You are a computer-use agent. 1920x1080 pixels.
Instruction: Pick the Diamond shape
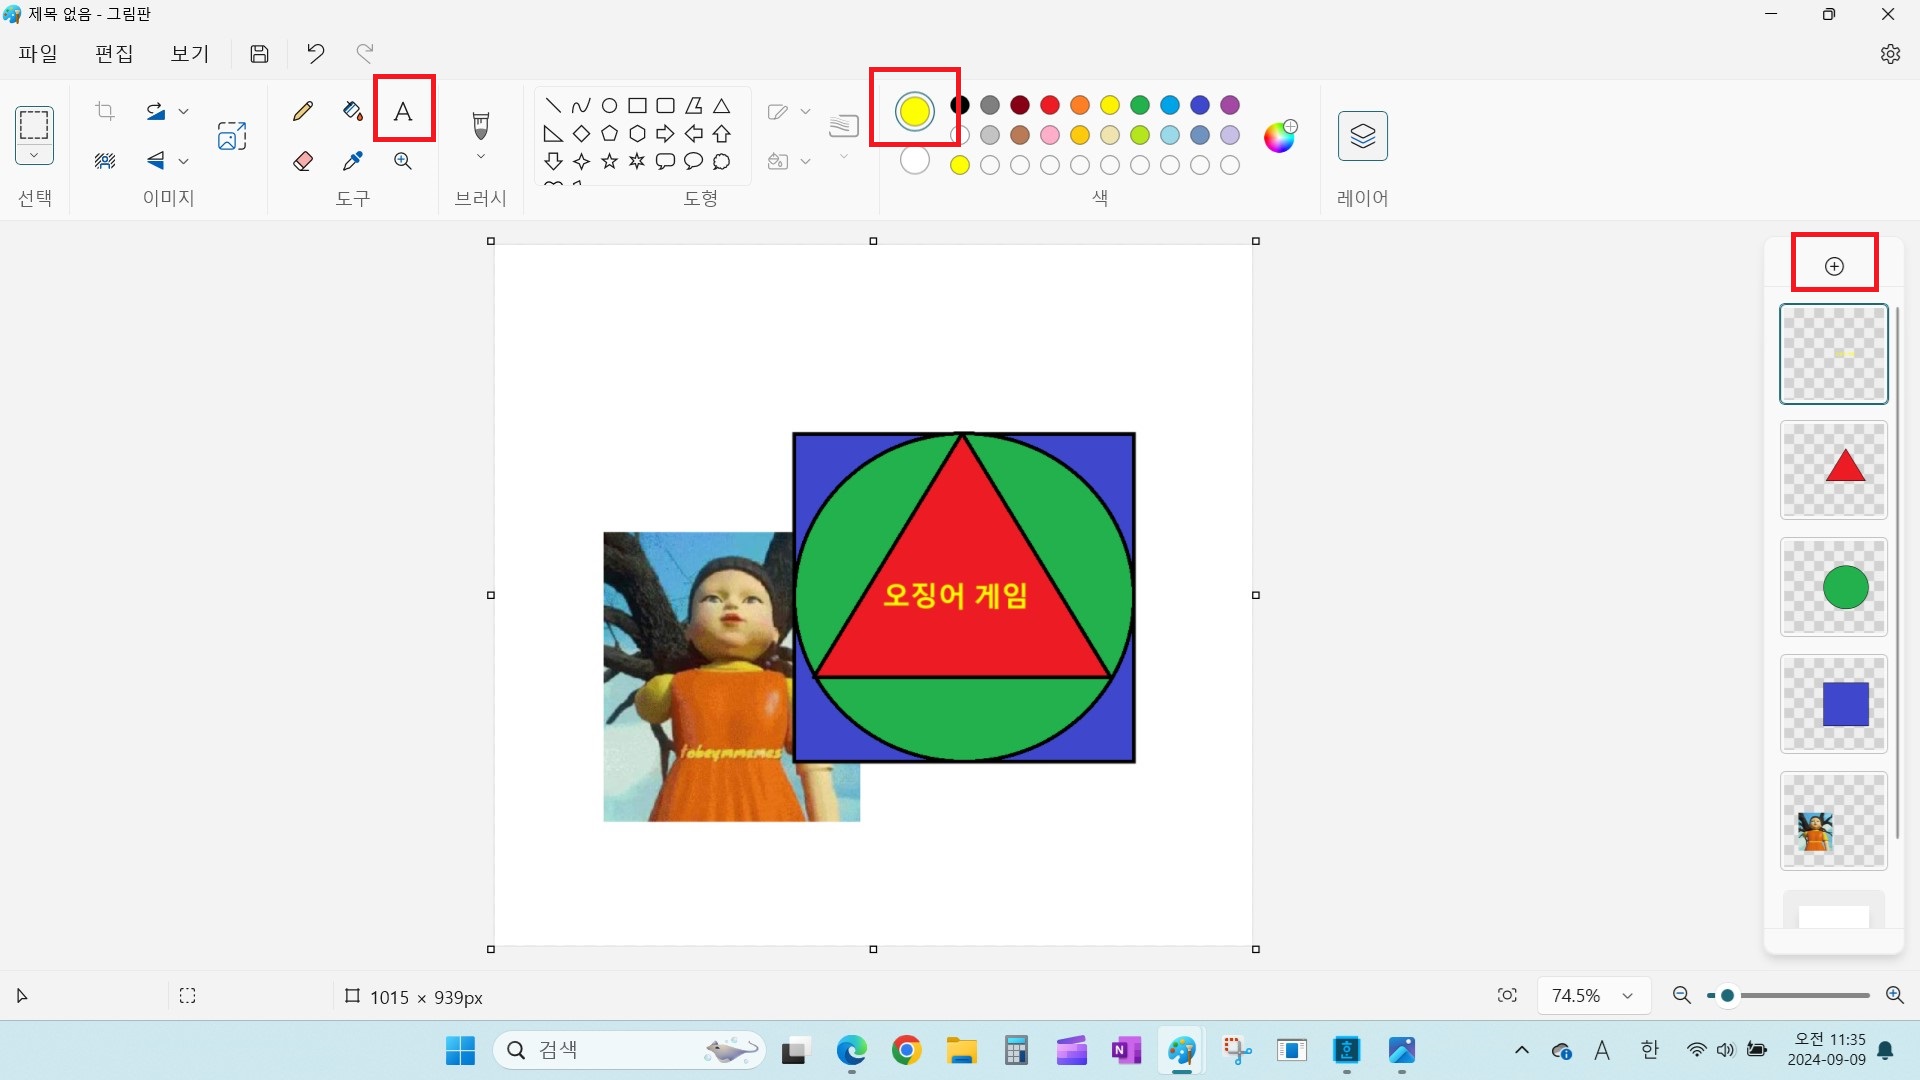581,133
